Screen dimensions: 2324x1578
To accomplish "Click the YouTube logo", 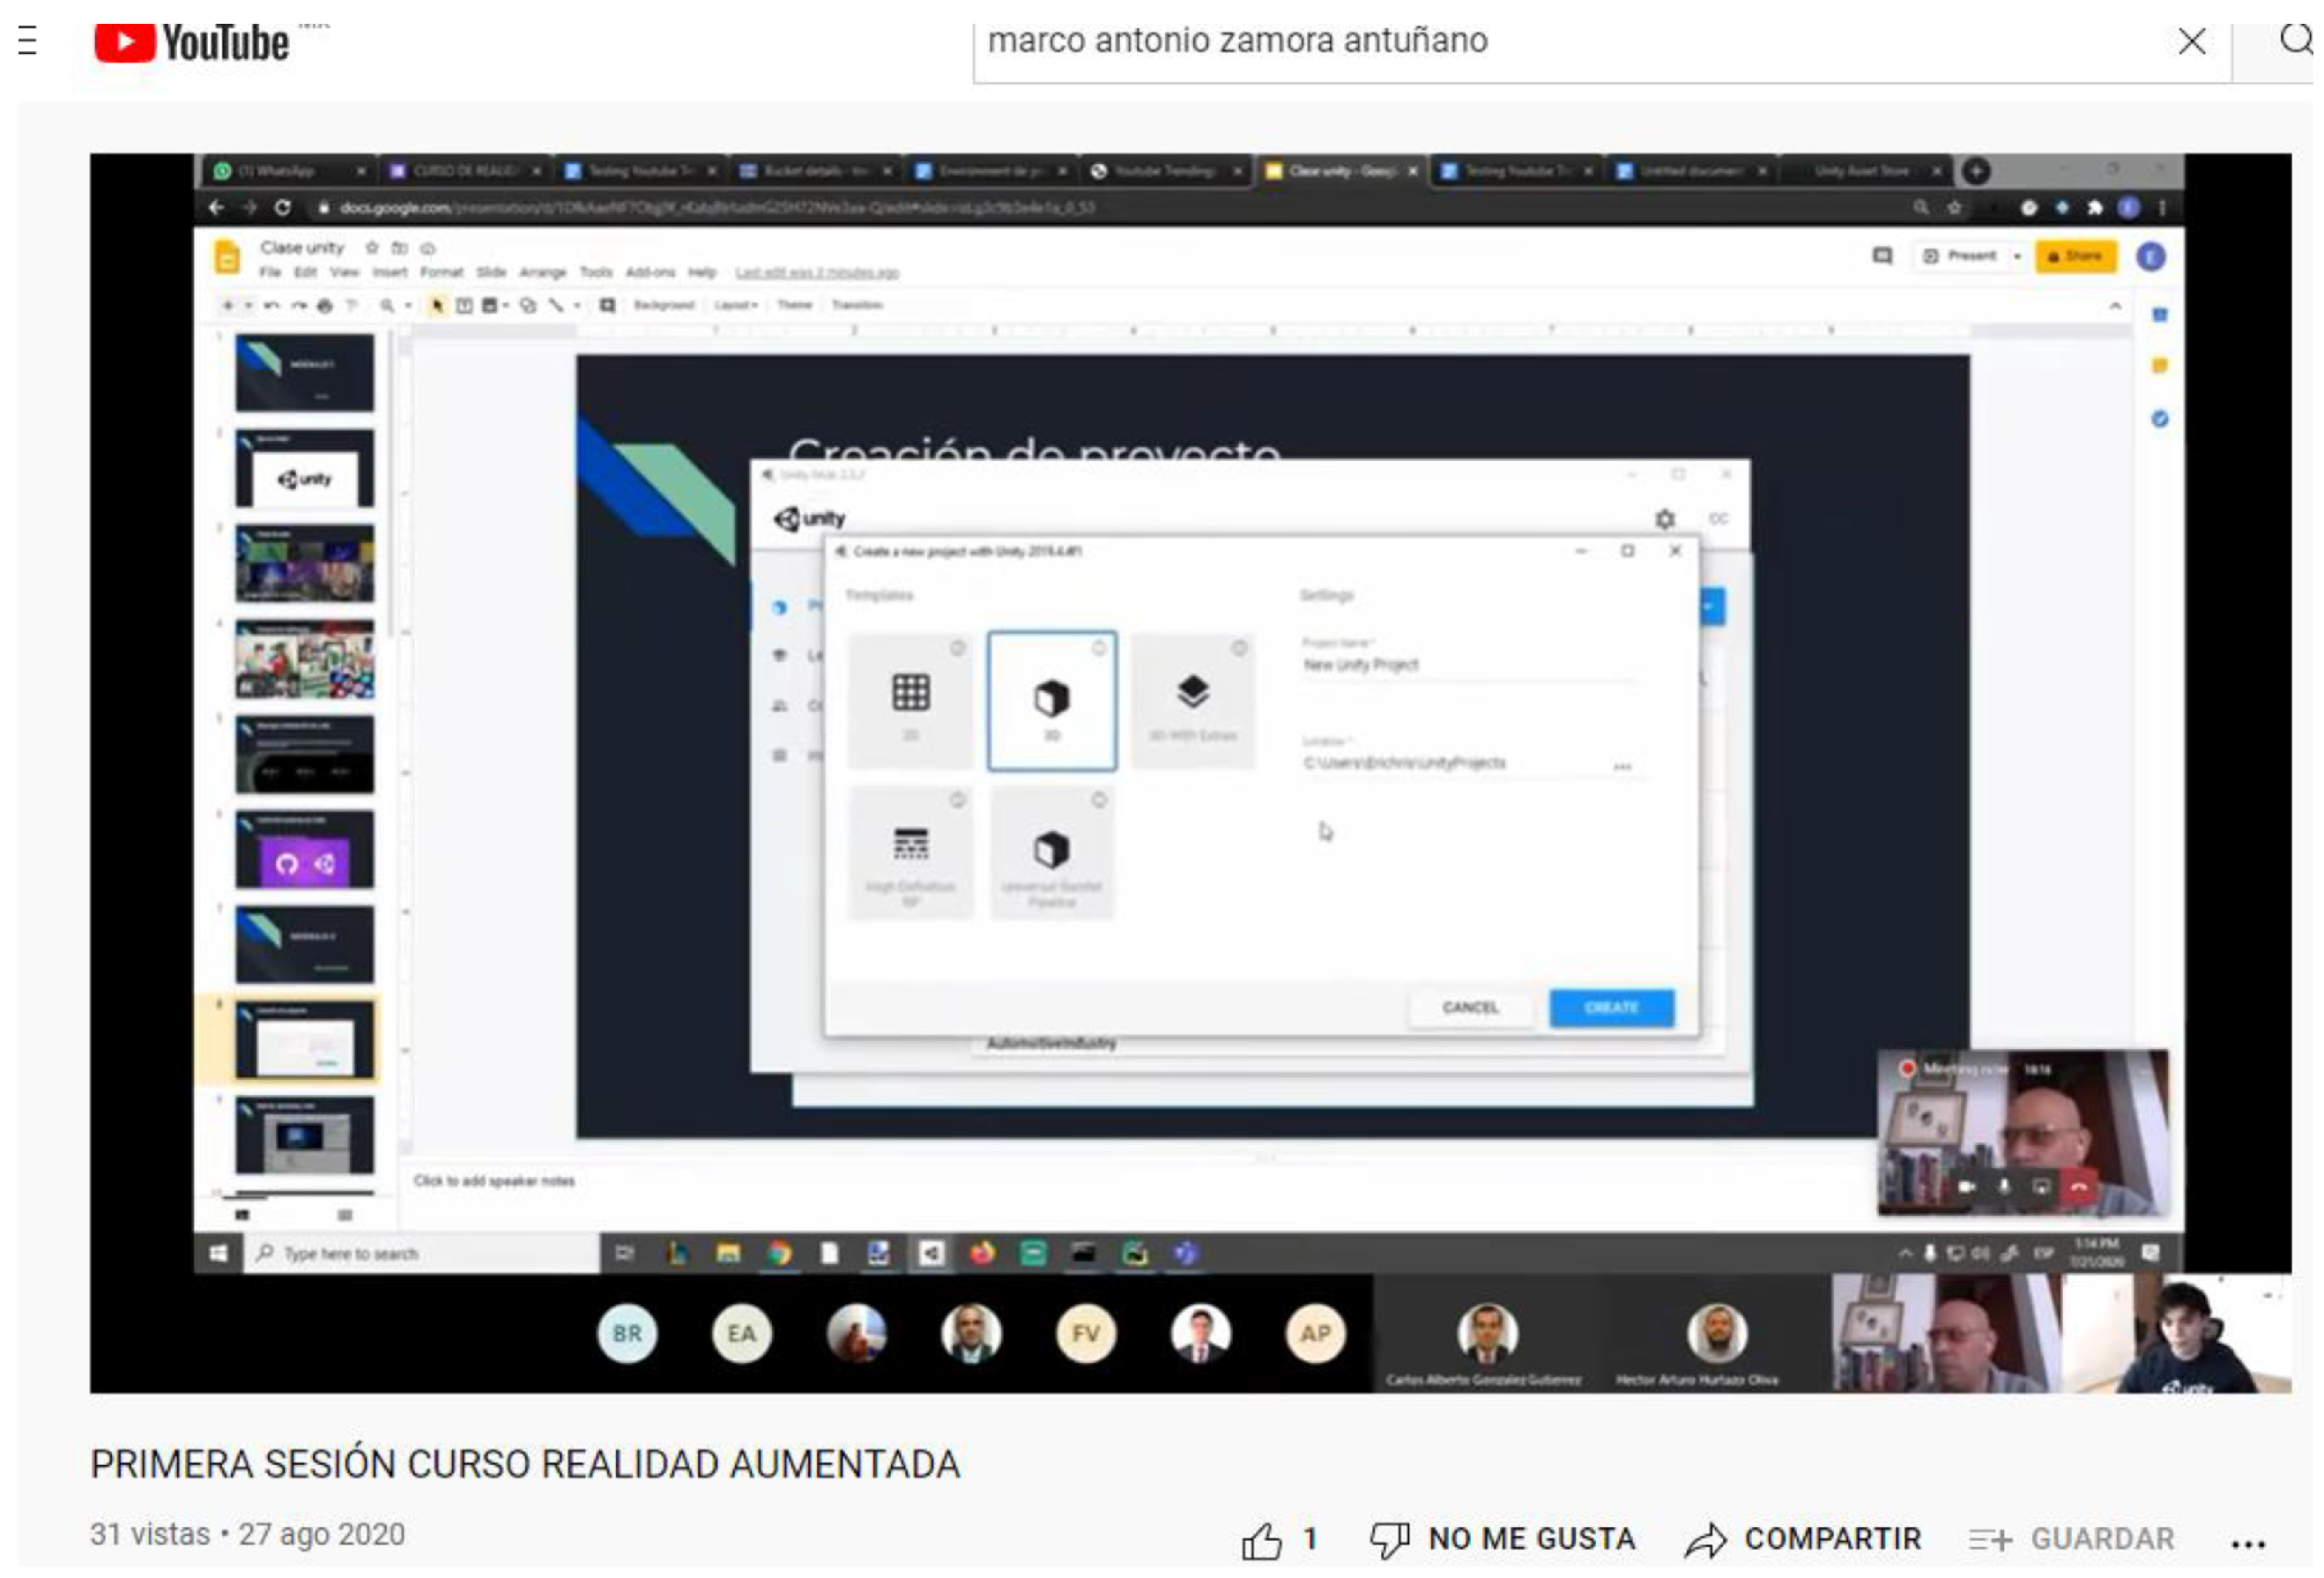I will coord(192,43).
